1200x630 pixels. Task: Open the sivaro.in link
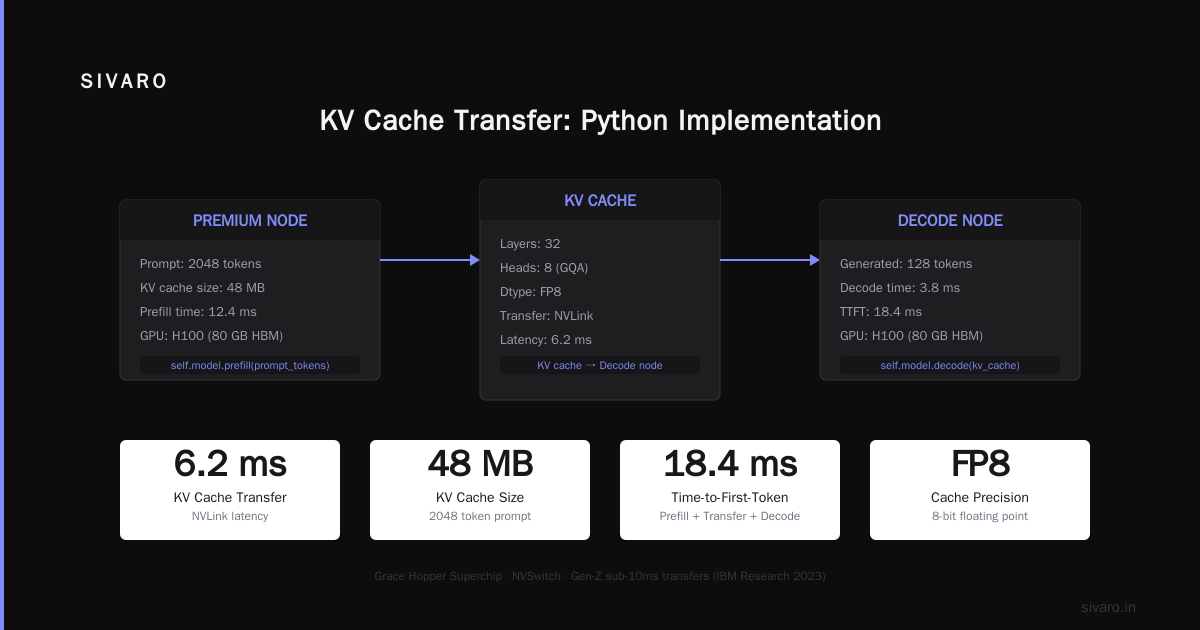(x=1109, y=607)
